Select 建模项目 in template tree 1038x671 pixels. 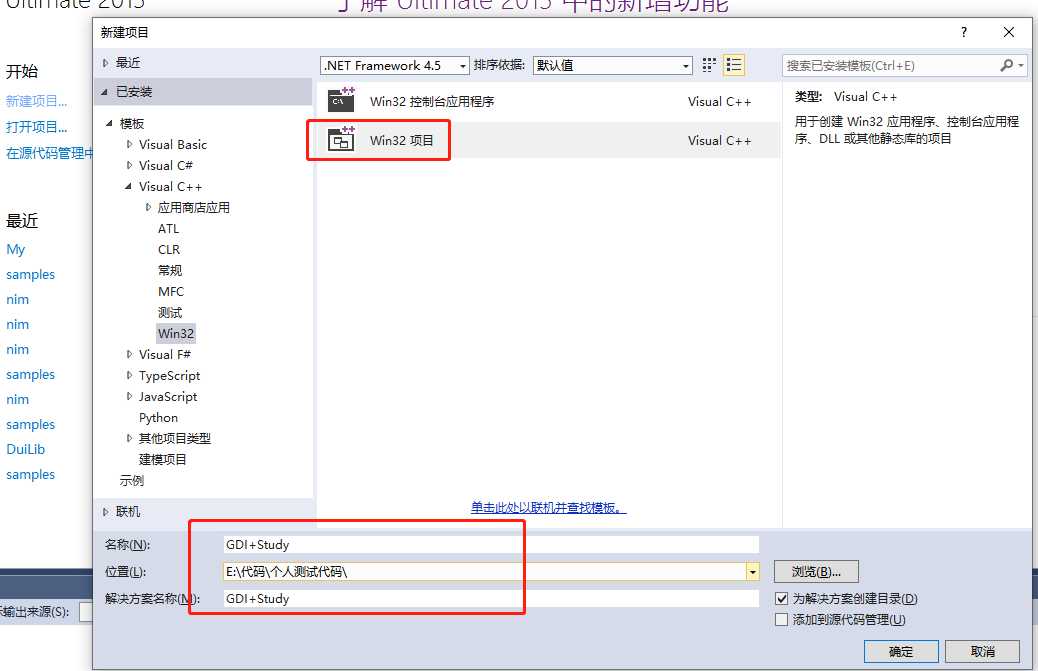[162, 459]
